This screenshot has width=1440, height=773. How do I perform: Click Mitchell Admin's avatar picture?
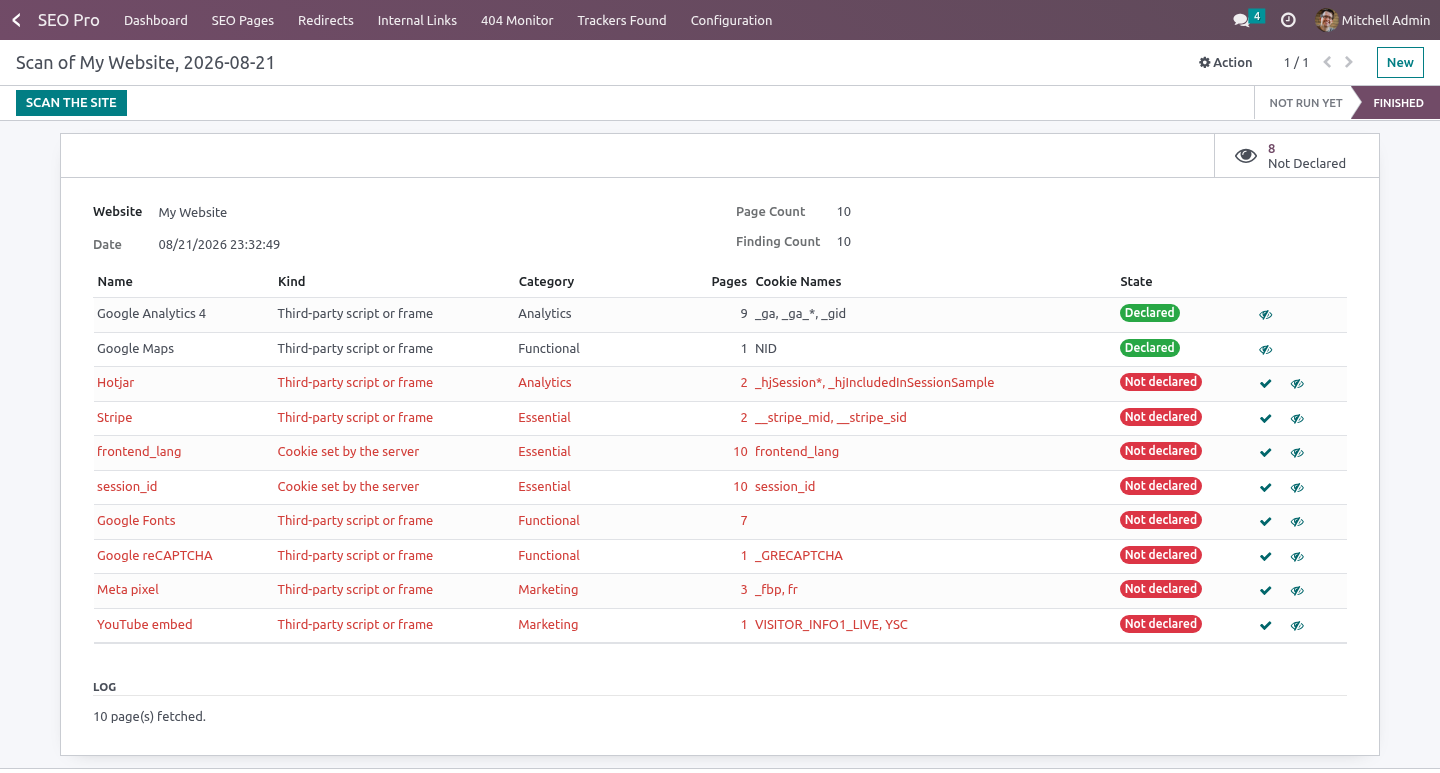(x=1327, y=20)
